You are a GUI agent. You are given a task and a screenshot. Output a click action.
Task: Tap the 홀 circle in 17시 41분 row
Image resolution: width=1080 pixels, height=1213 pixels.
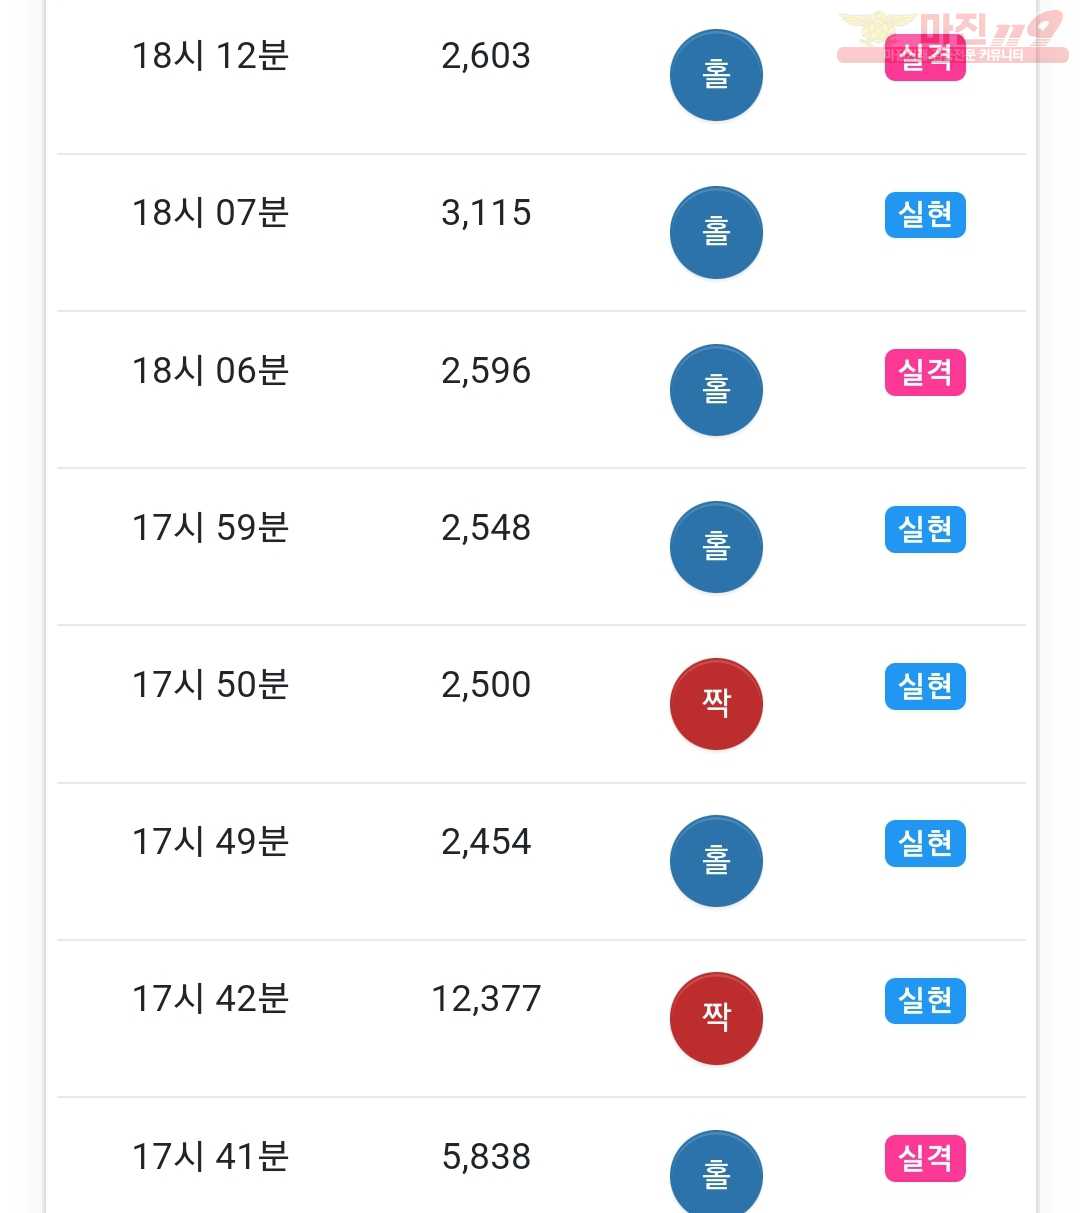(x=716, y=1172)
